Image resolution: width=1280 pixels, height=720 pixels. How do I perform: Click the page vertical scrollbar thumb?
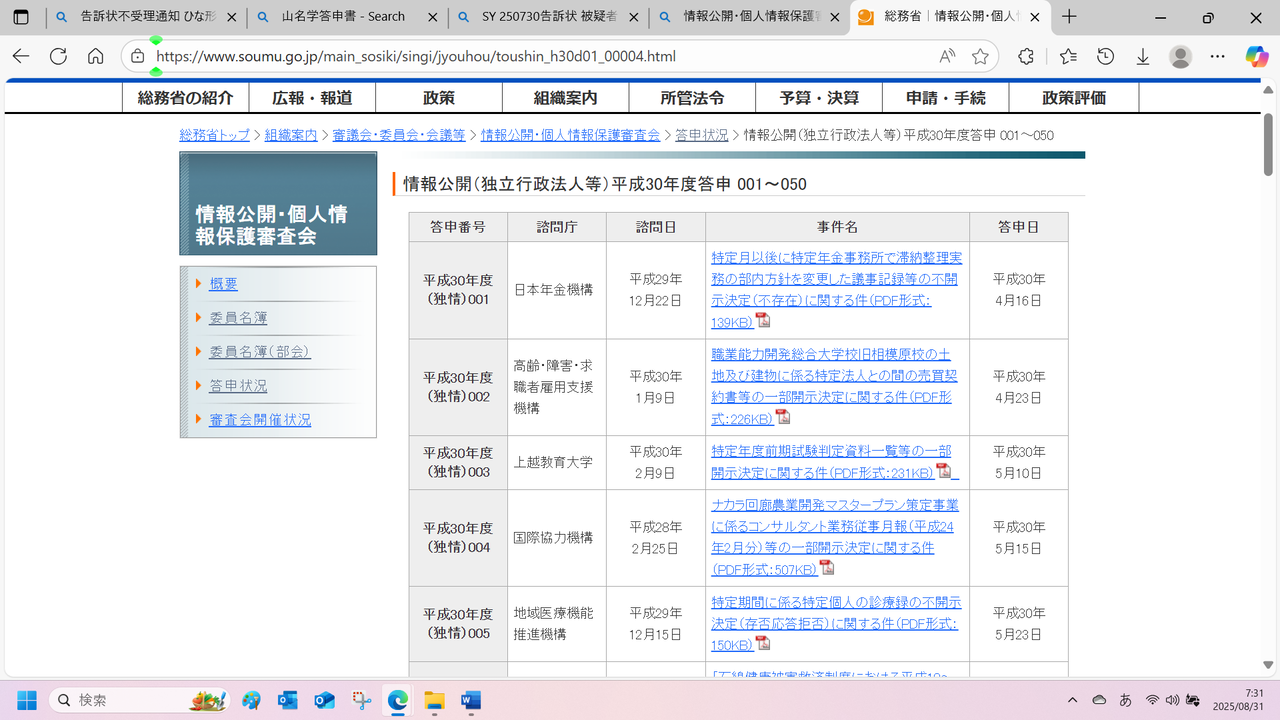tap(1268, 145)
